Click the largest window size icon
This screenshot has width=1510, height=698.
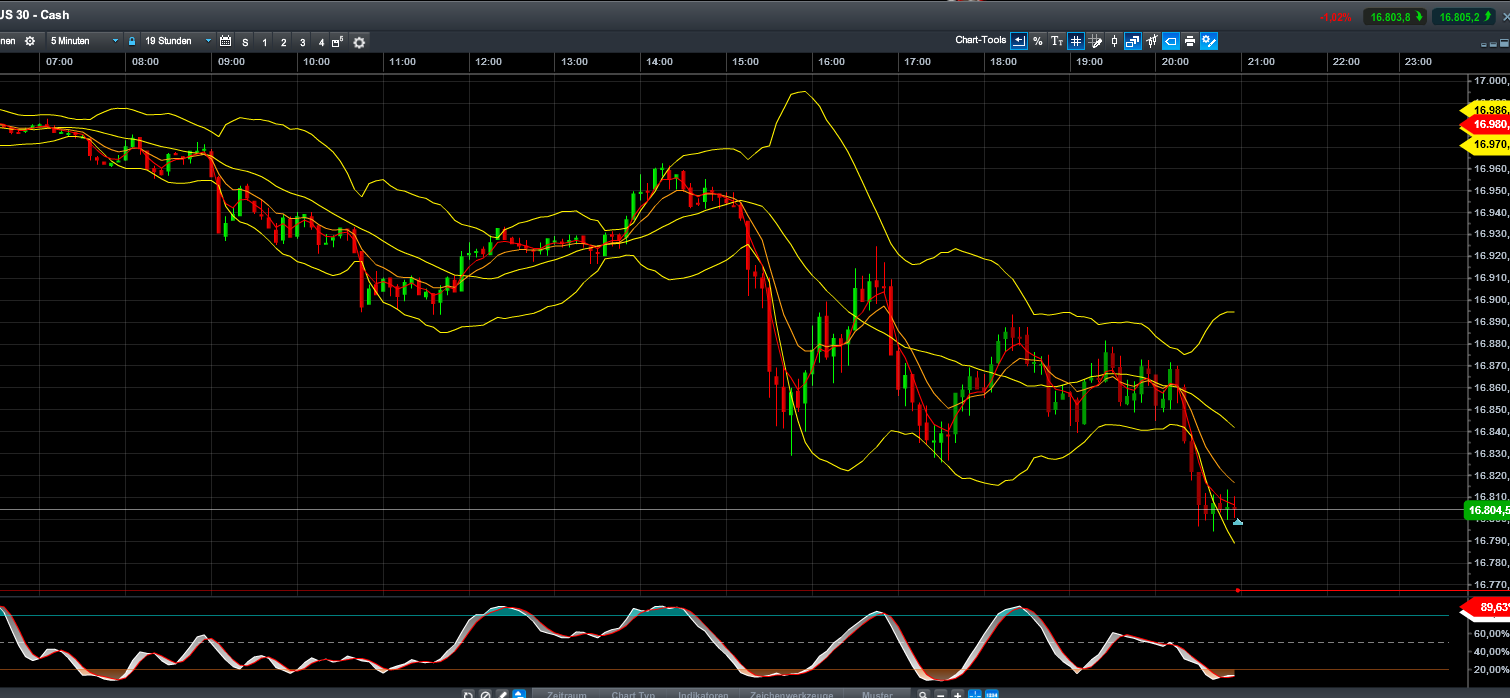[x=1504, y=43]
